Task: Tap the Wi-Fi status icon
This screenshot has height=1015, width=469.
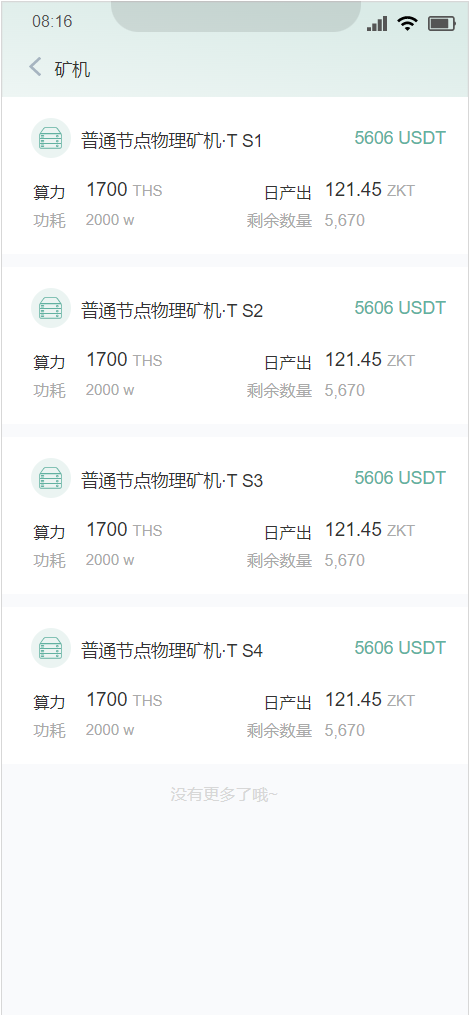Action: point(408,23)
